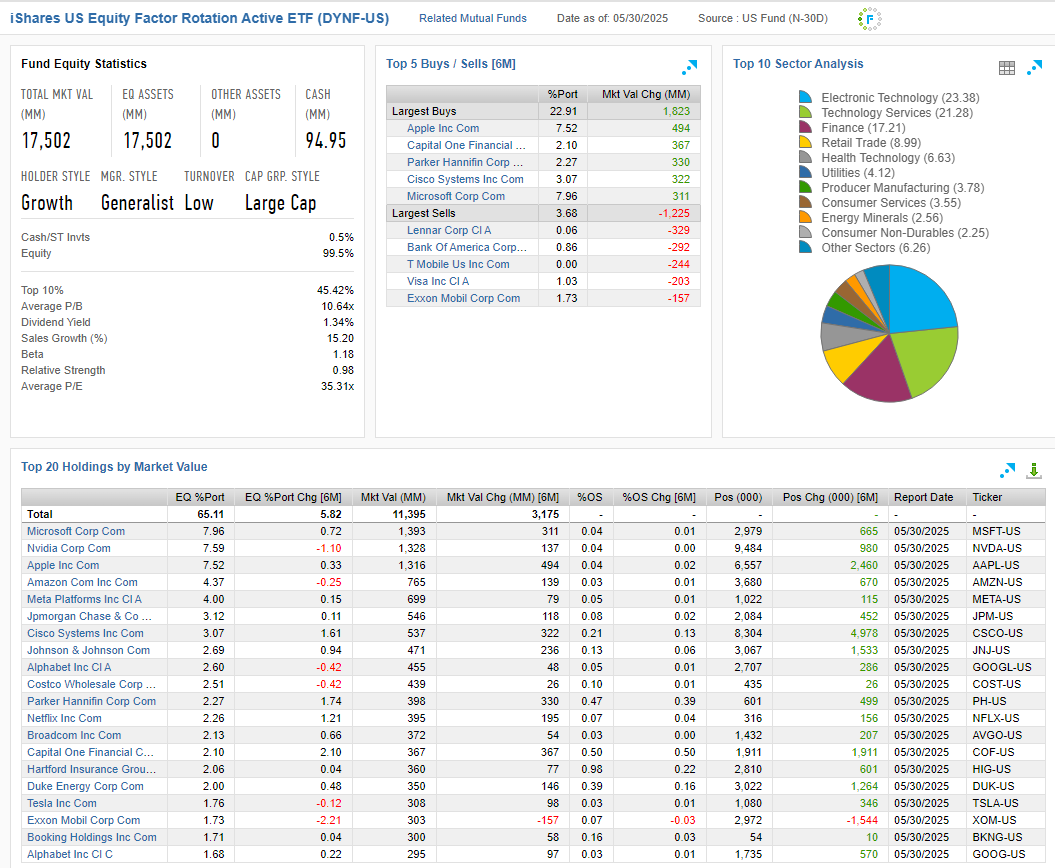Open T Mobile Us Inc Com link
The image size is (1055, 868).
tap(458, 264)
